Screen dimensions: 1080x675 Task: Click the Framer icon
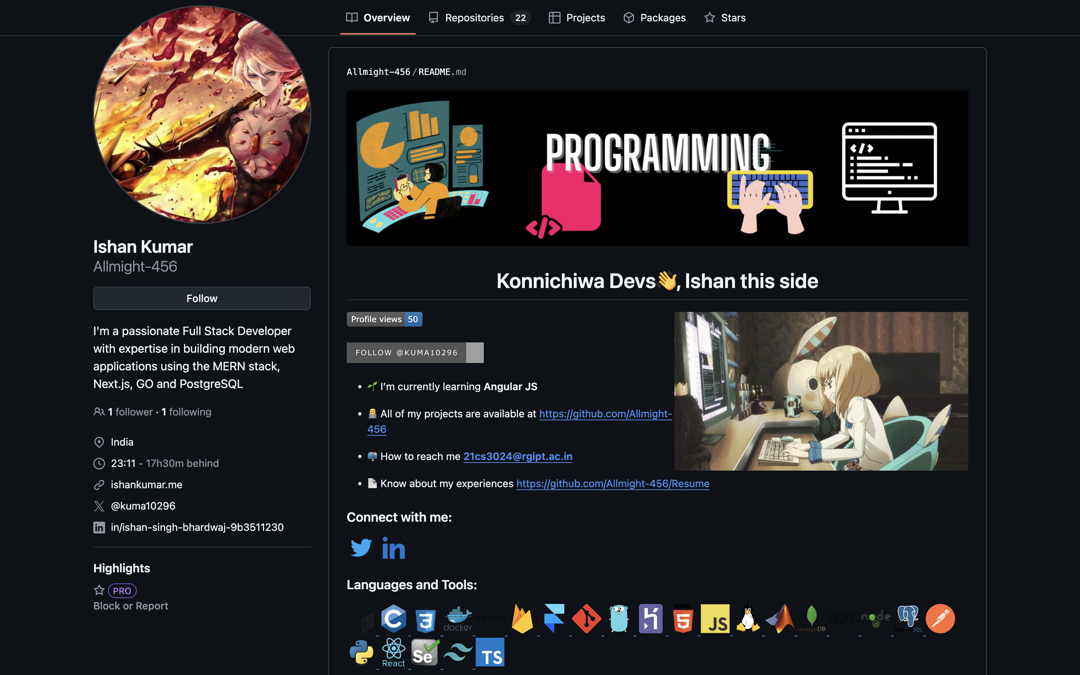554,619
